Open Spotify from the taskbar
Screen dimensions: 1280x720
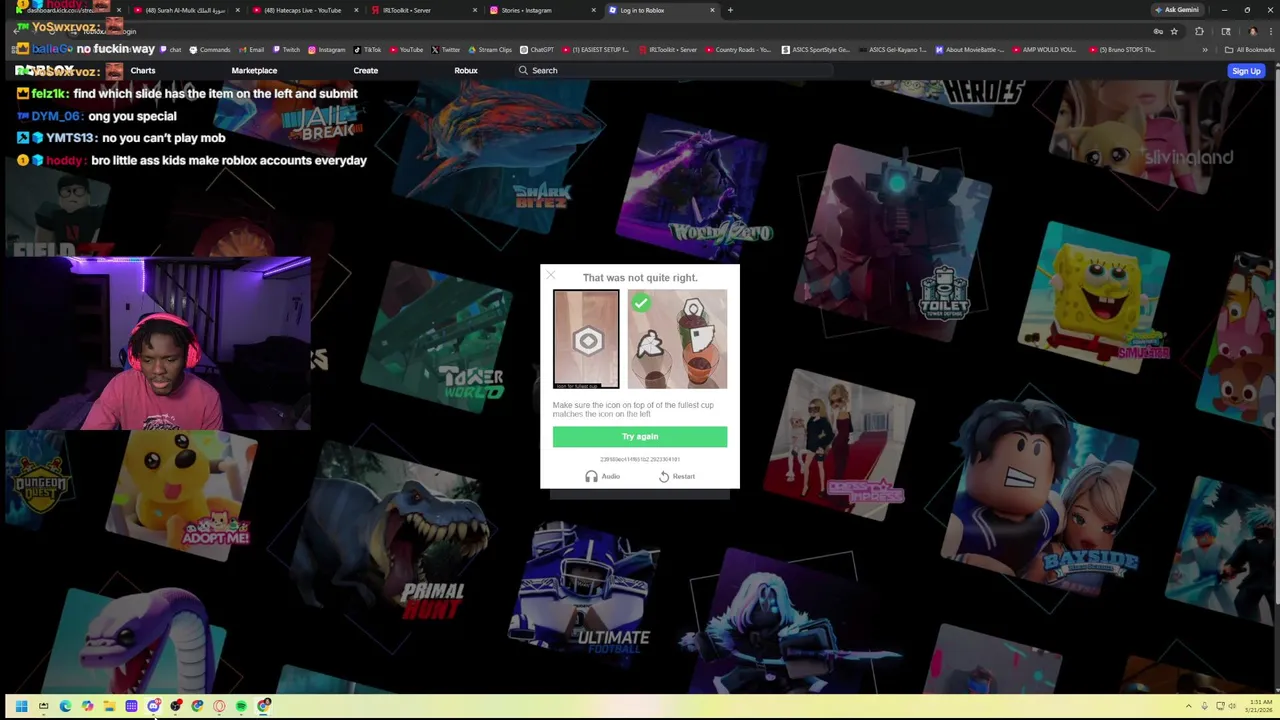tap(241, 706)
